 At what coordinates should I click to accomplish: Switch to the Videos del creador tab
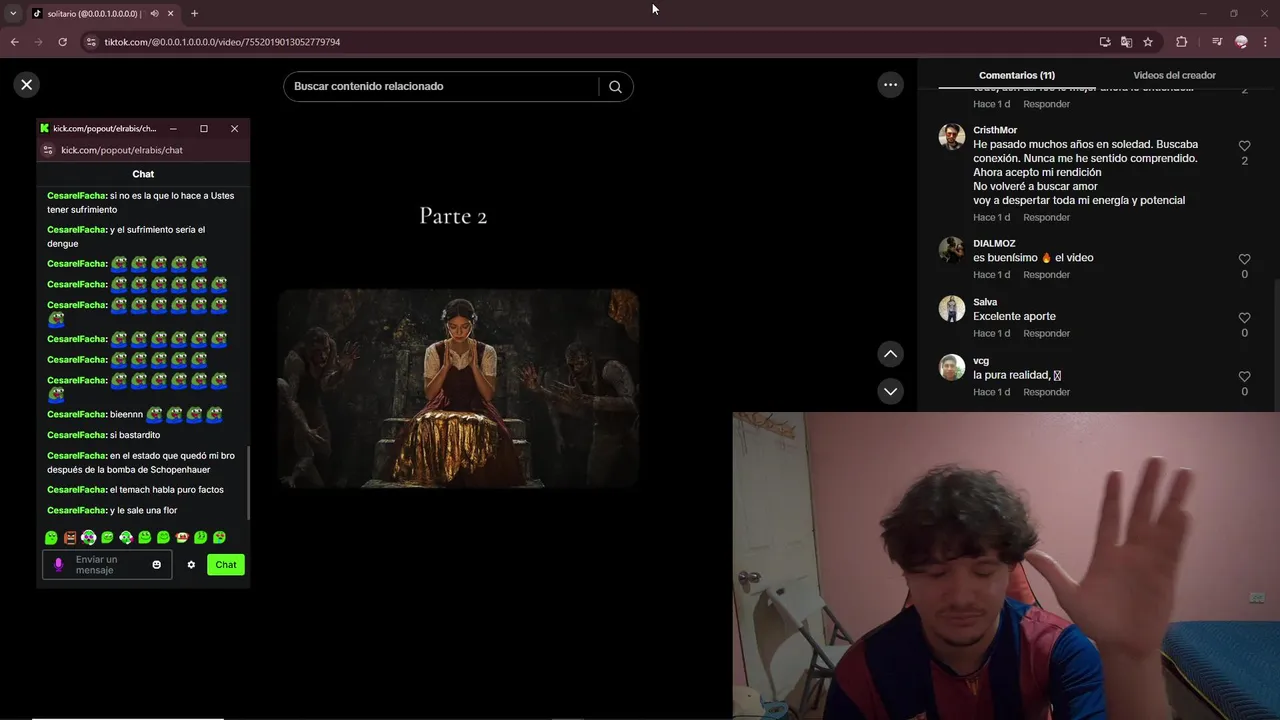[x=1174, y=75]
